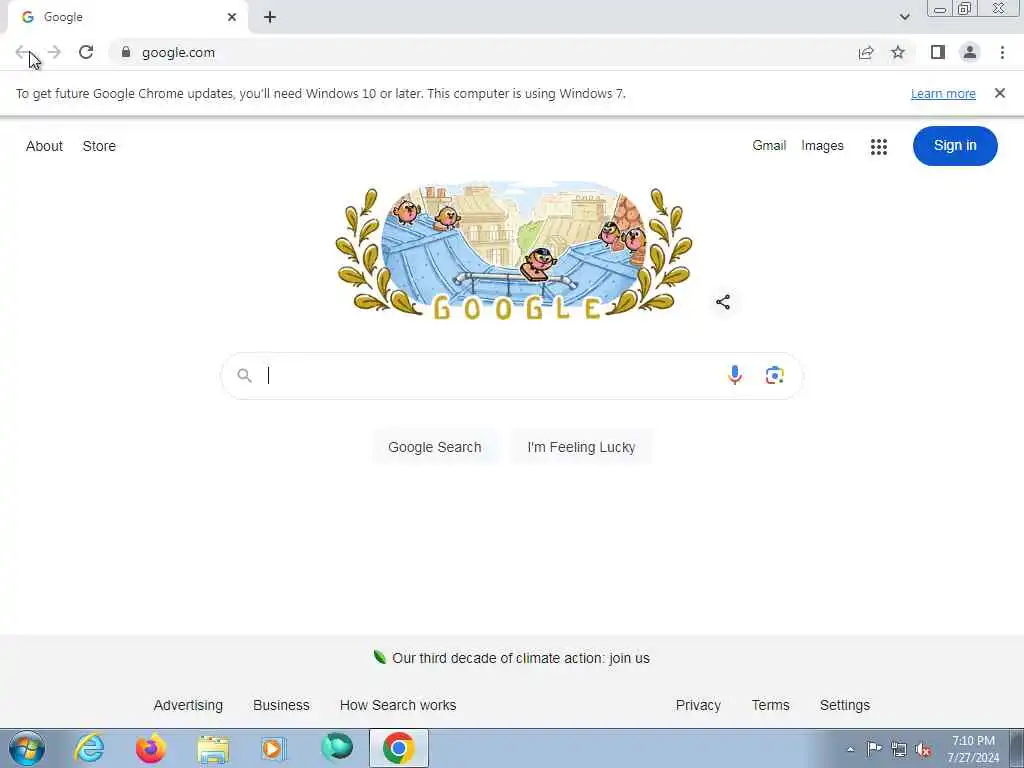Bookmark this tab with star icon
Image resolution: width=1024 pixels, height=768 pixels.
(899, 52)
